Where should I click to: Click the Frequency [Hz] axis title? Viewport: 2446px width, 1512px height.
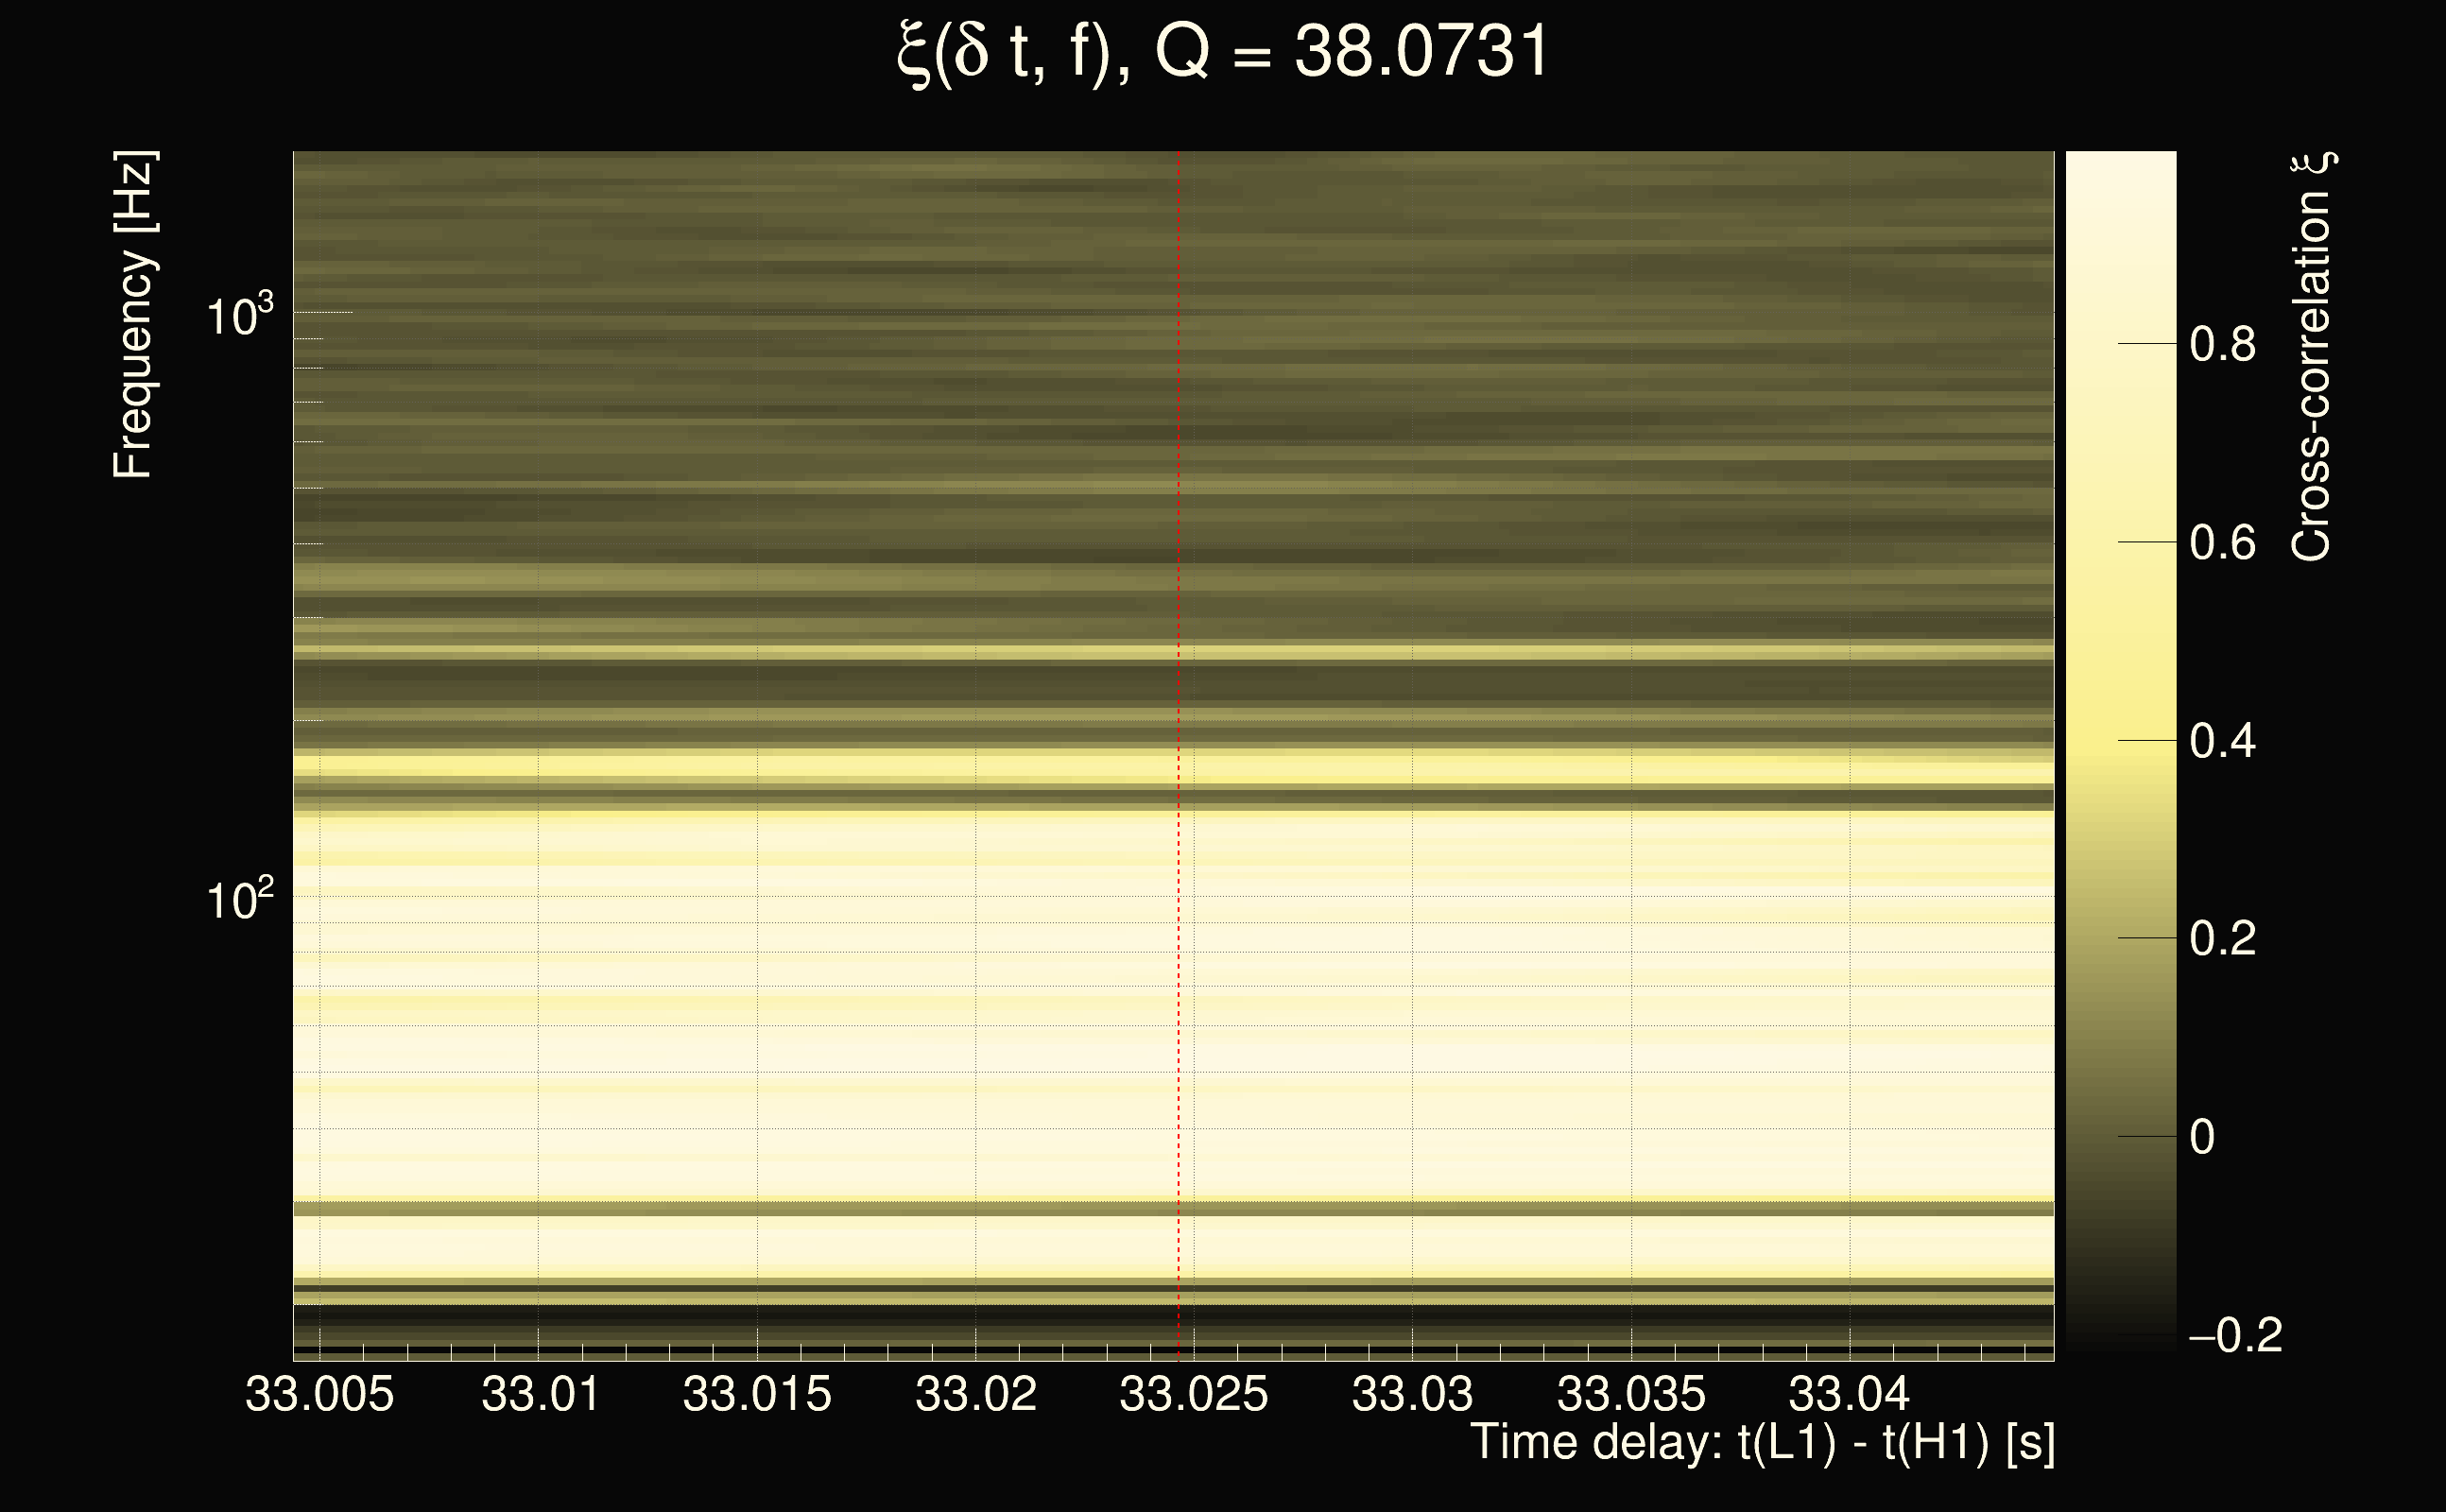click(133, 315)
